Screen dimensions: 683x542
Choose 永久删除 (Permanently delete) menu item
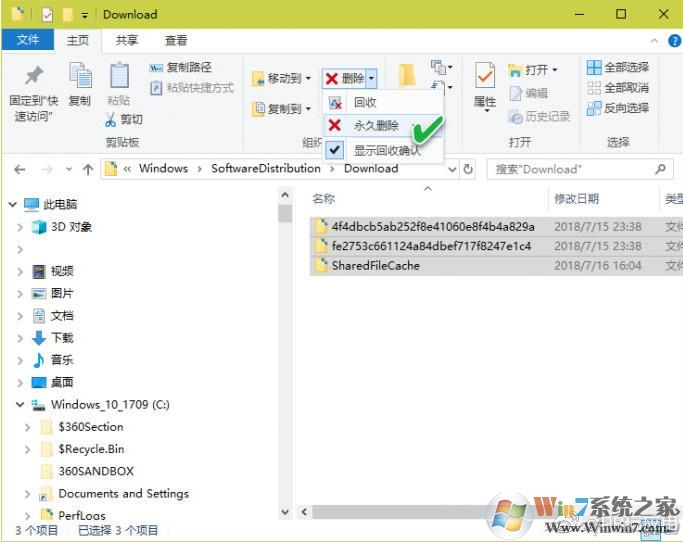tap(383, 126)
